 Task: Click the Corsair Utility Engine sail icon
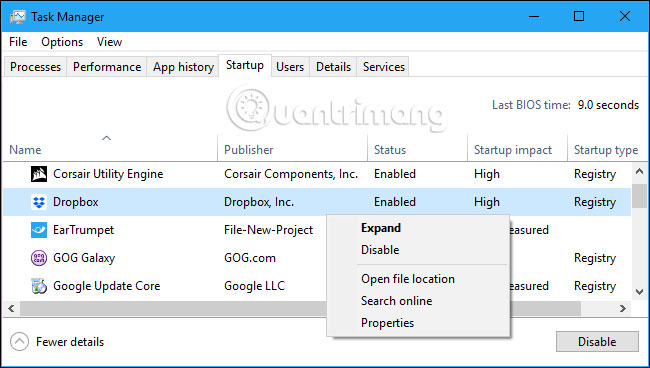(x=39, y=174)
